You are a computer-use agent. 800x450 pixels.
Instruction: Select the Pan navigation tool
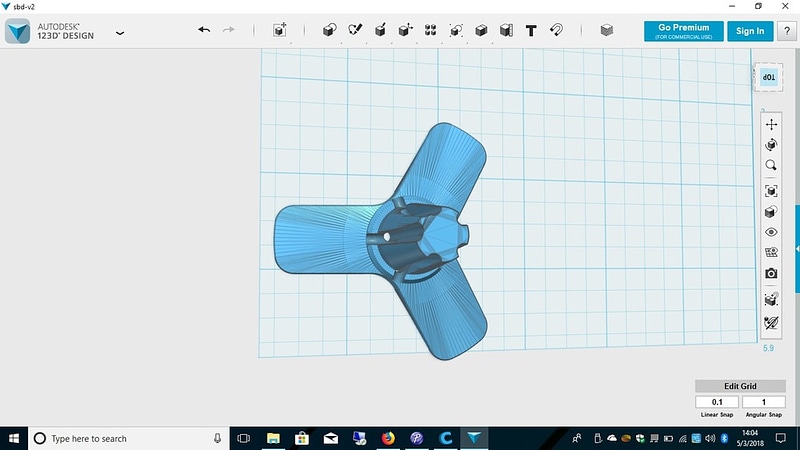[x=771, y=124]
